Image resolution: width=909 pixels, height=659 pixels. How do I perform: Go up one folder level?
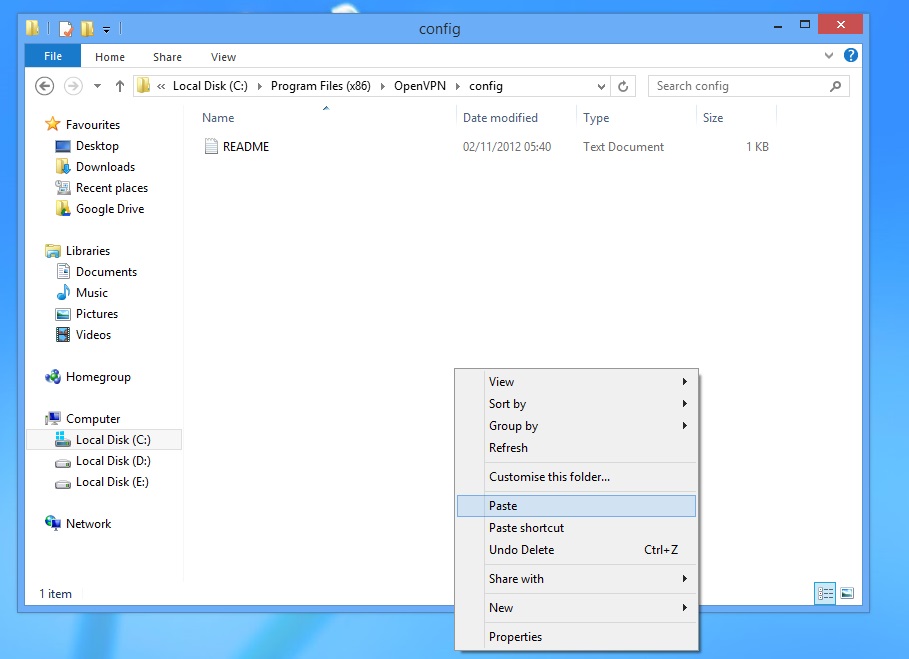119,86
